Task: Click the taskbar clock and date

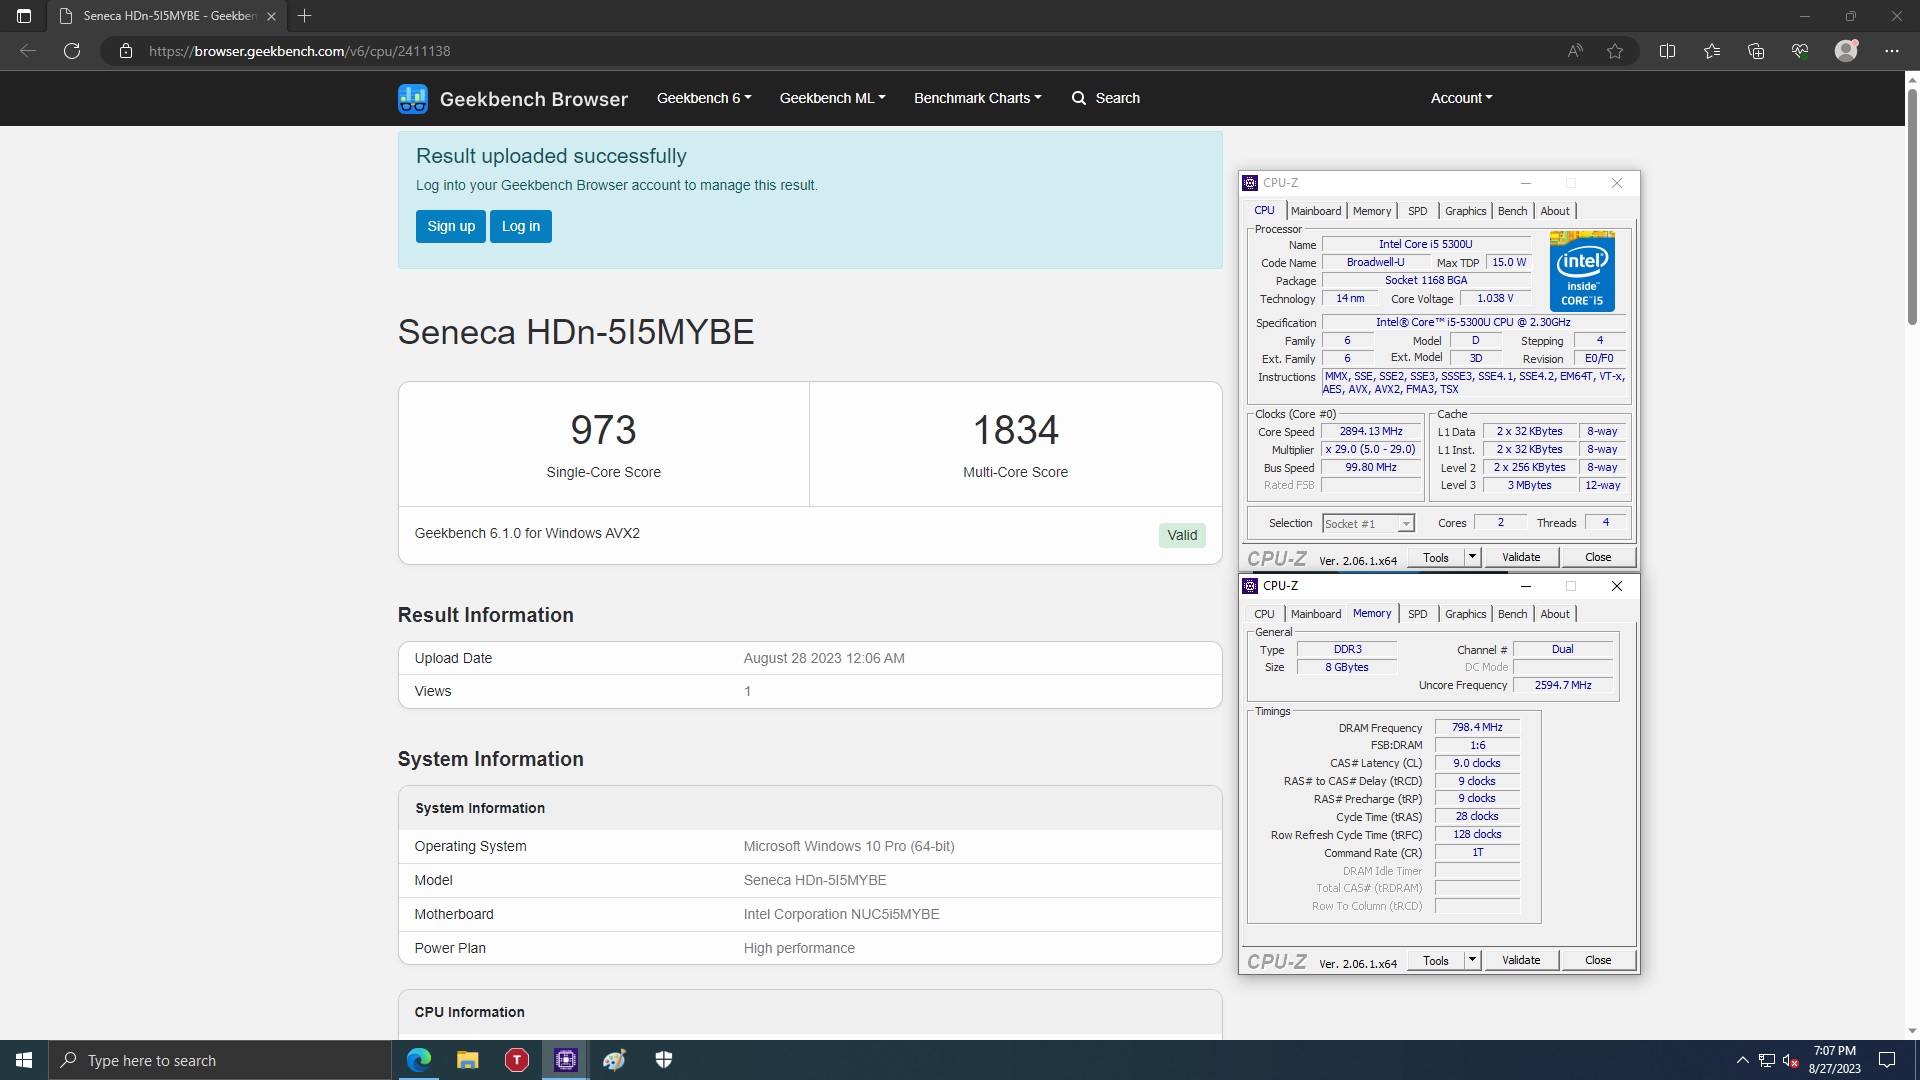Action: pos(1834,1060)
